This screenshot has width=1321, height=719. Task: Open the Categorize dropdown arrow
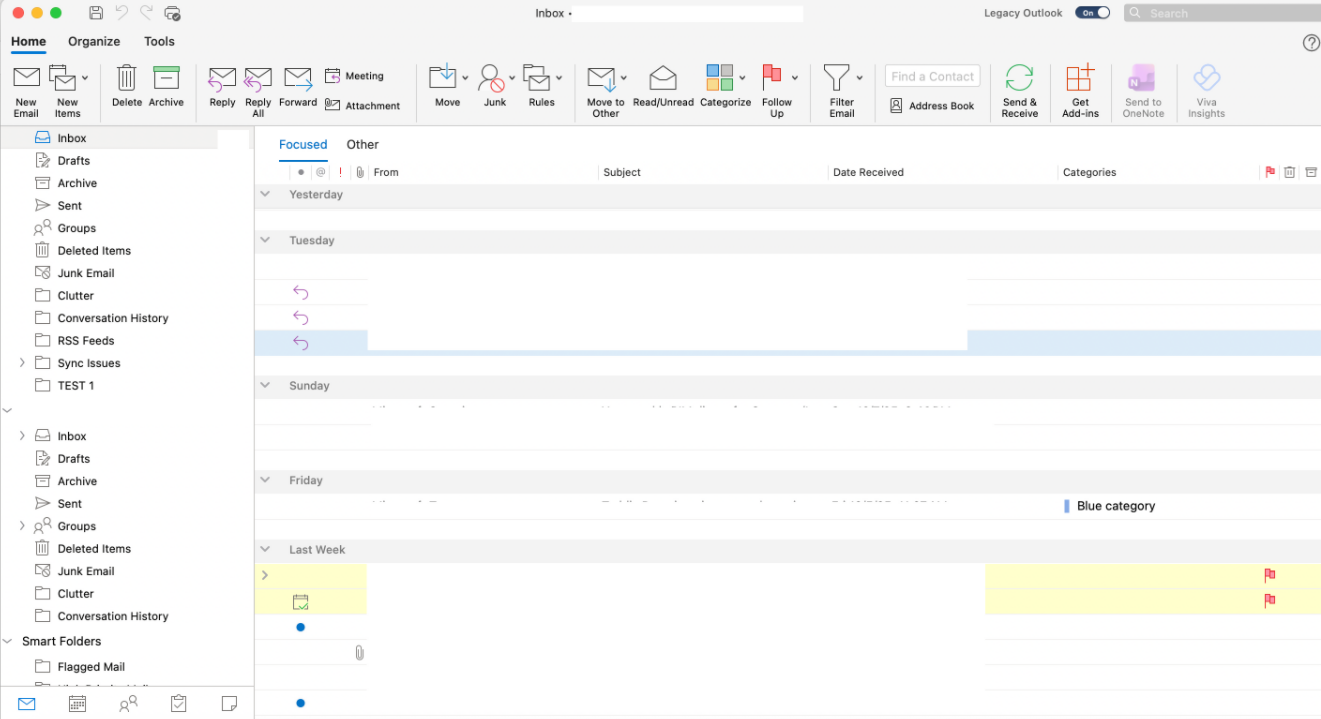click(x=742, y=78)
